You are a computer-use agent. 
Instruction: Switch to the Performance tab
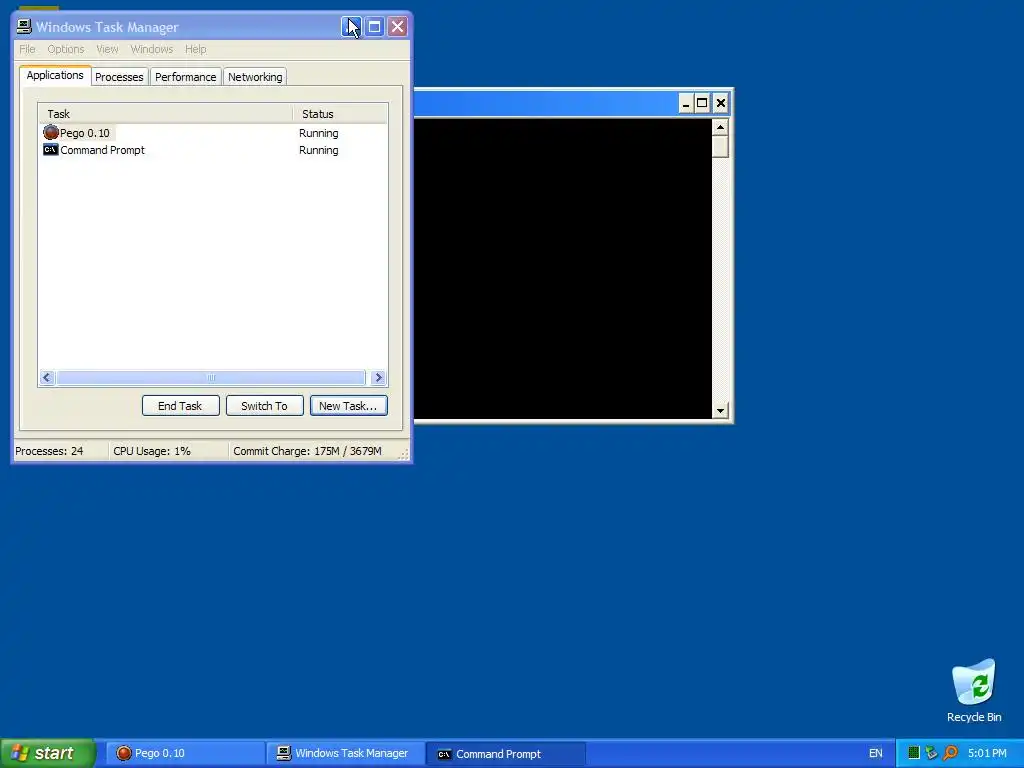pos(185,77)
